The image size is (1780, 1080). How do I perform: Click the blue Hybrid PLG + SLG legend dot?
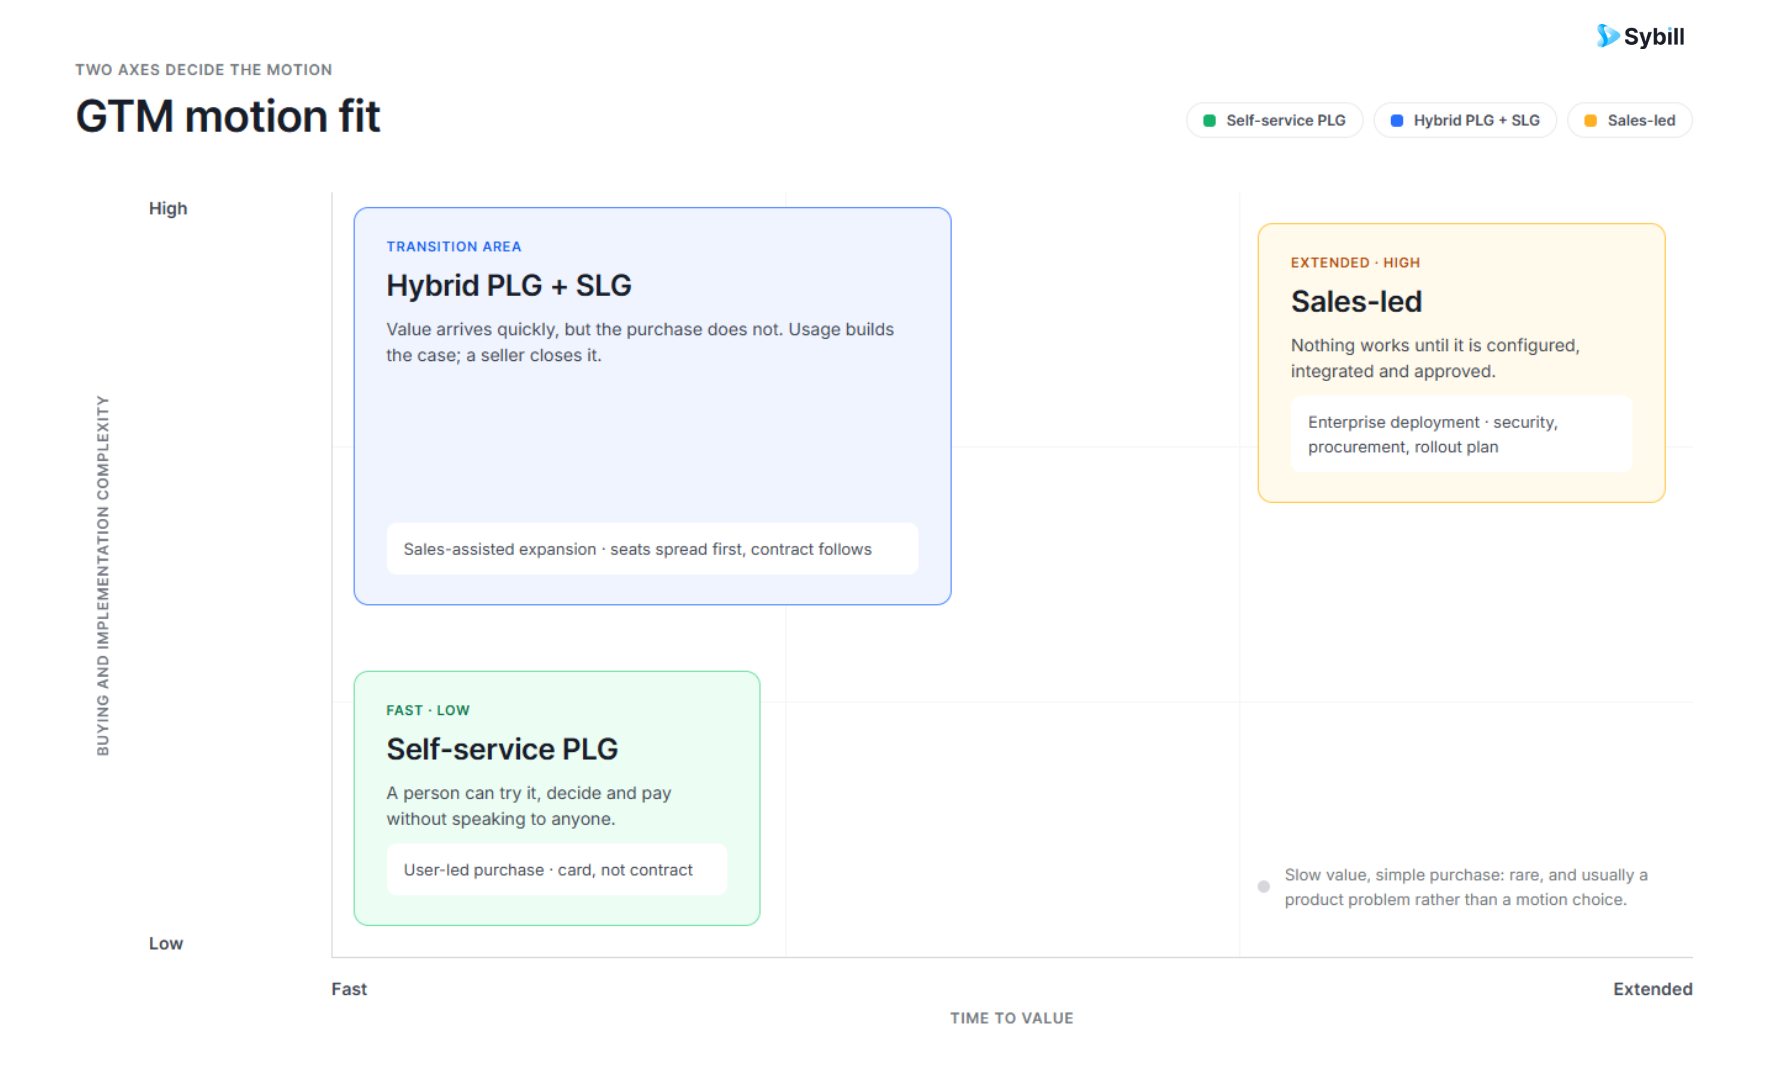click(1397, 120)
